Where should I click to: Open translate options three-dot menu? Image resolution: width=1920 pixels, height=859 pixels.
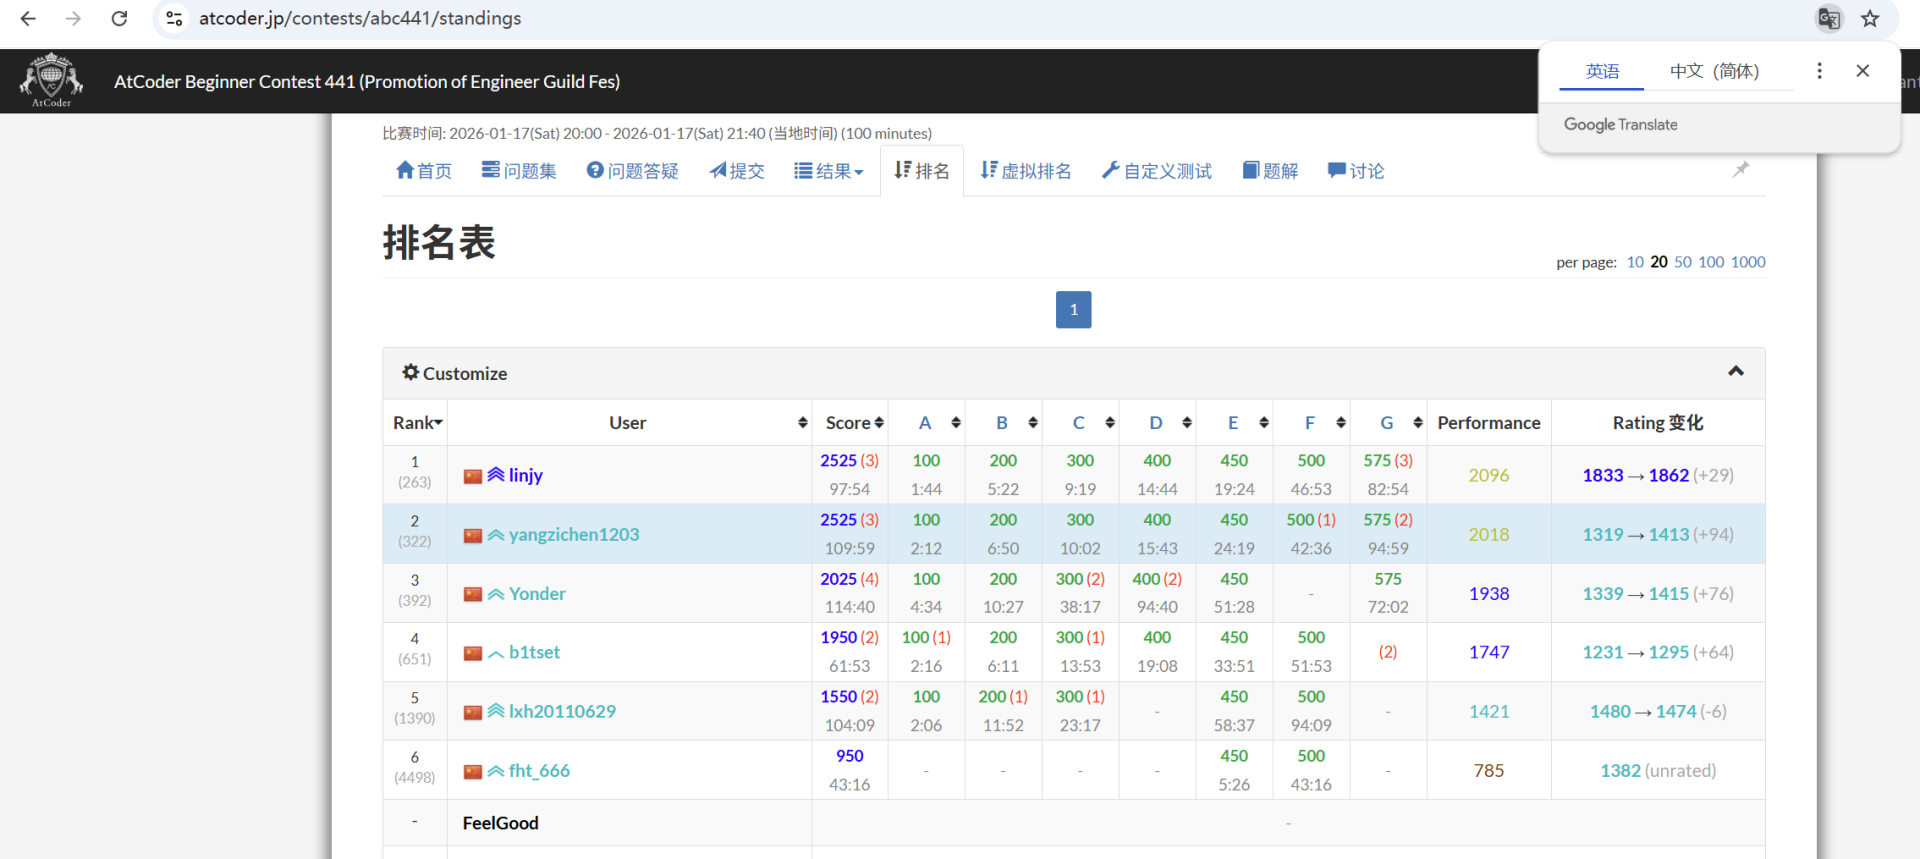pos(1819,71)
